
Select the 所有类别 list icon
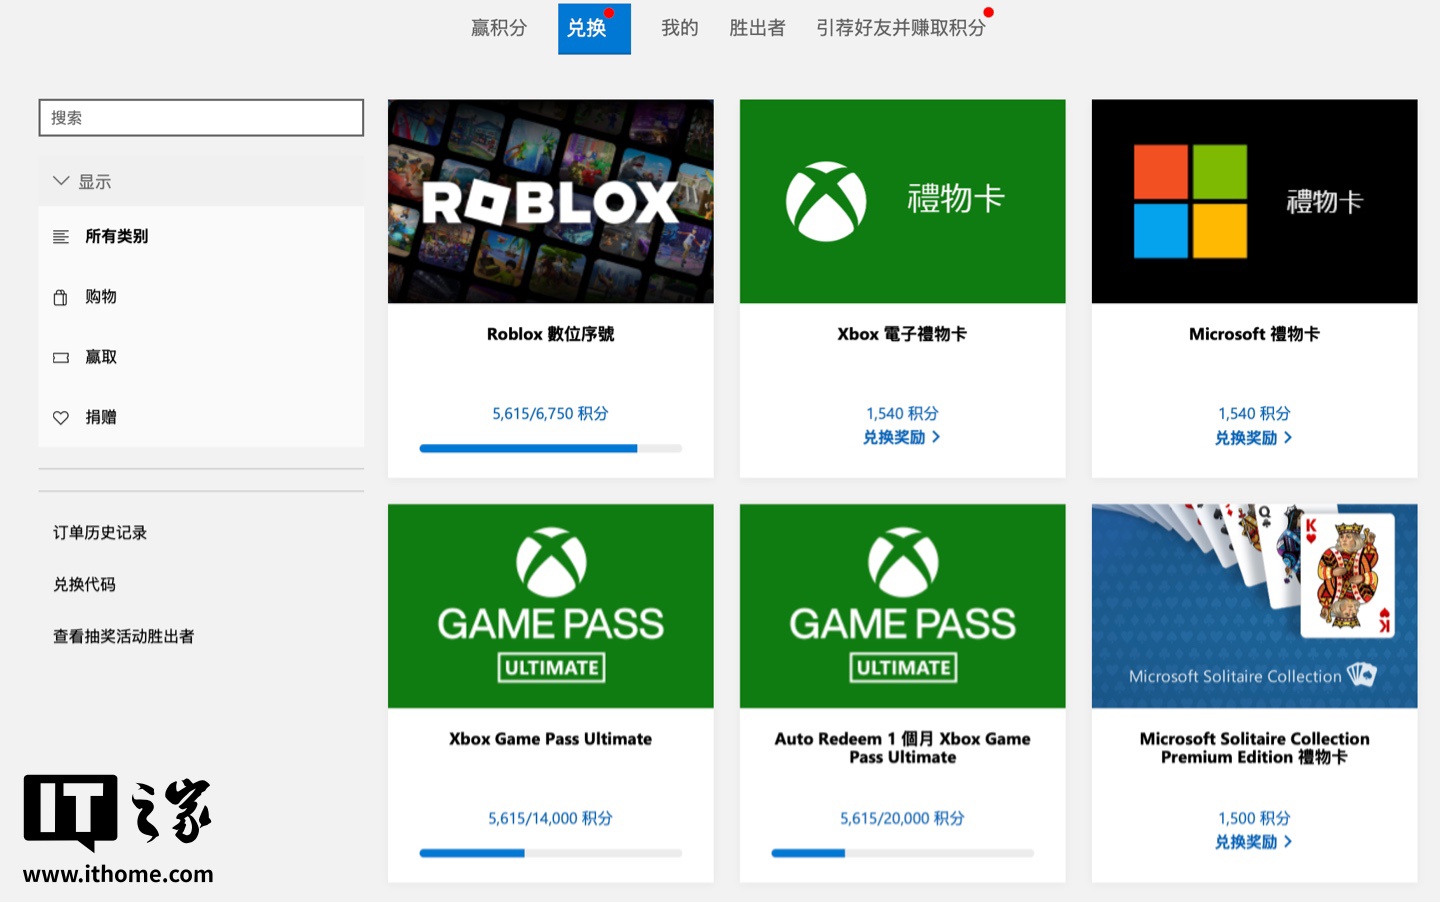click(x=61, y=237)
